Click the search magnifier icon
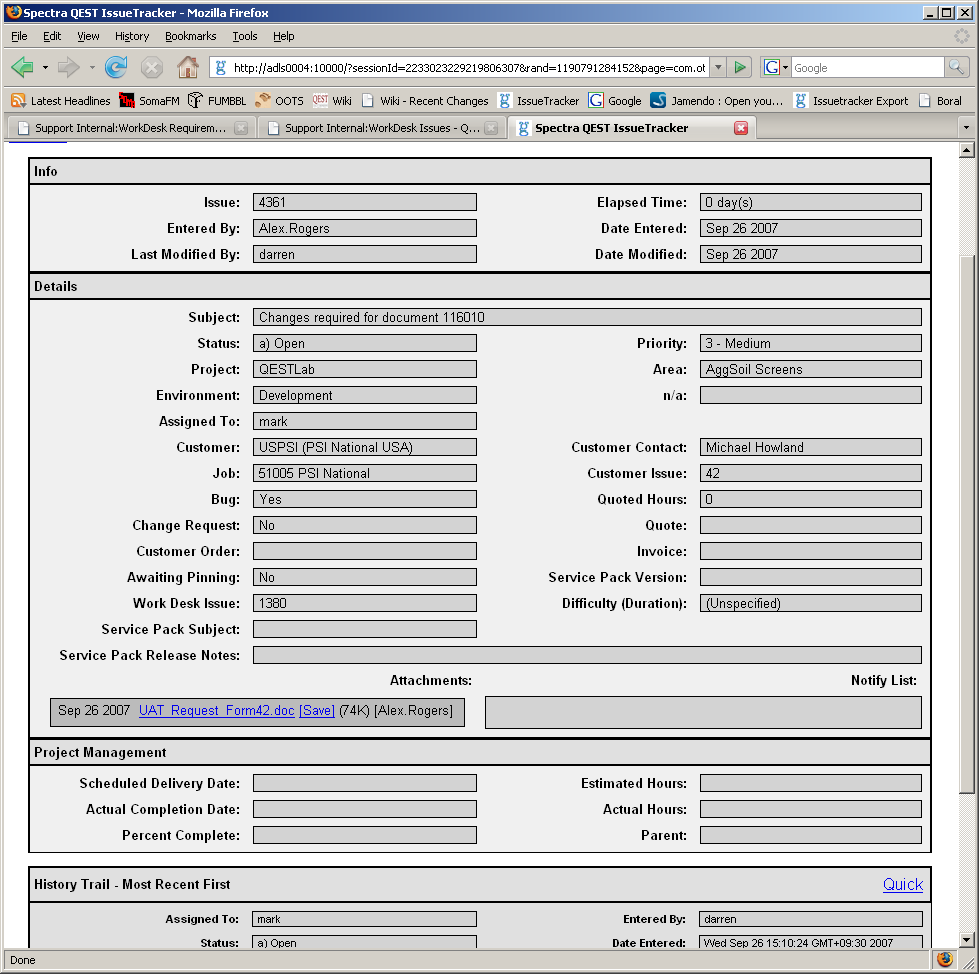Viewport: 979px width, 974px height. 956,68
